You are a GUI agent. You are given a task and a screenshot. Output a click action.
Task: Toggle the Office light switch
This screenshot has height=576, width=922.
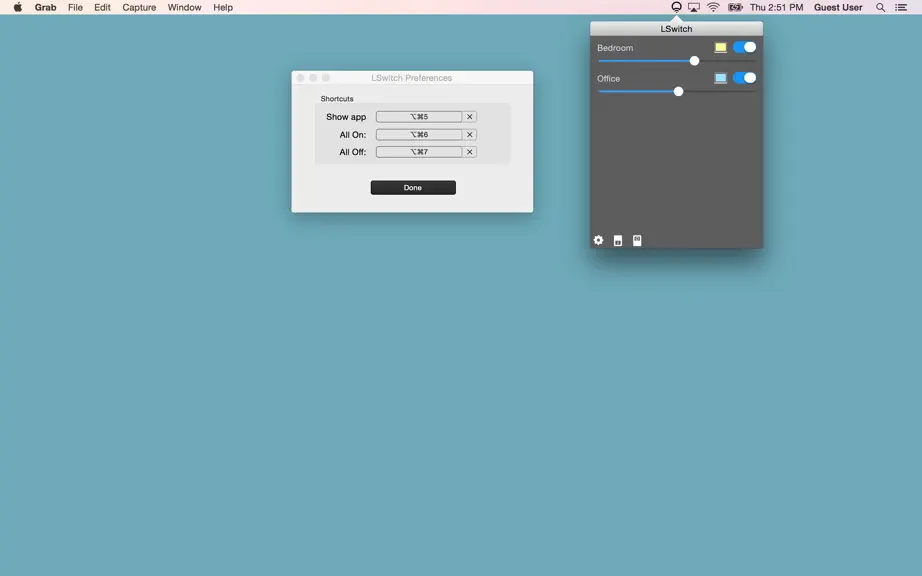pyautogui.click(x=744, y=78)
